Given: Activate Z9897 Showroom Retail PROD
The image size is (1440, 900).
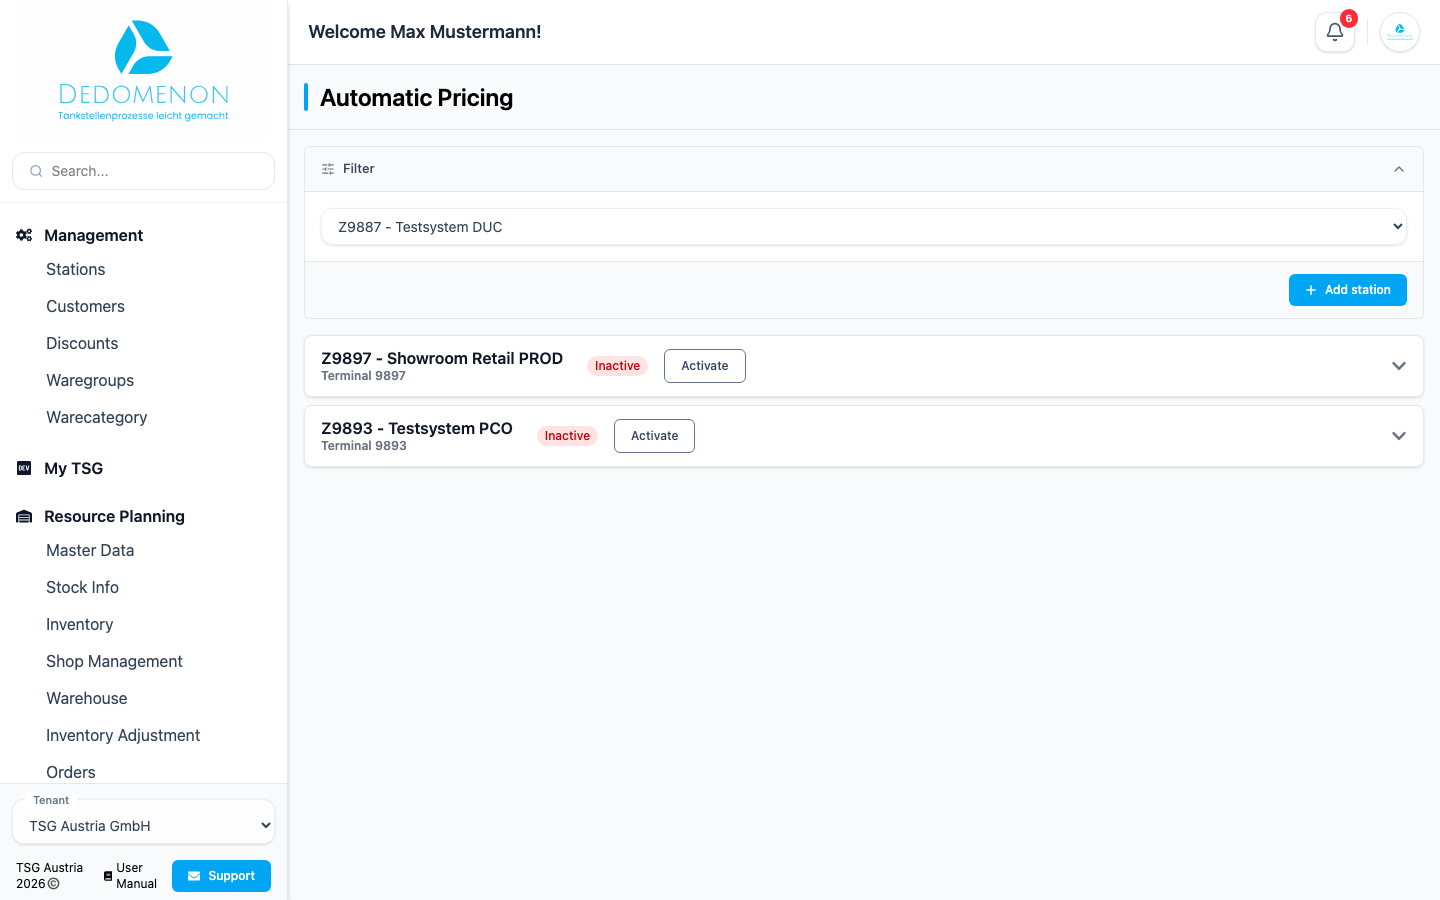Looking at the screenshot, I should [x=705, y=366].
